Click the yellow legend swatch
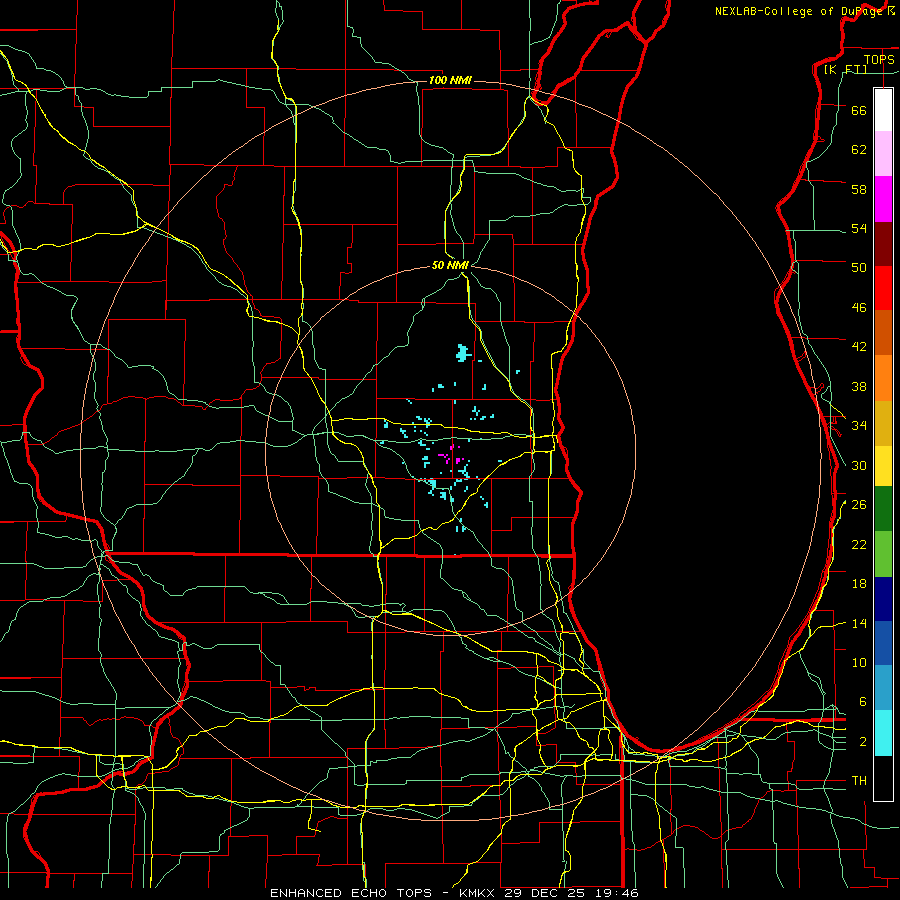The height and width of the screenshot is (900, 900). 883,466
